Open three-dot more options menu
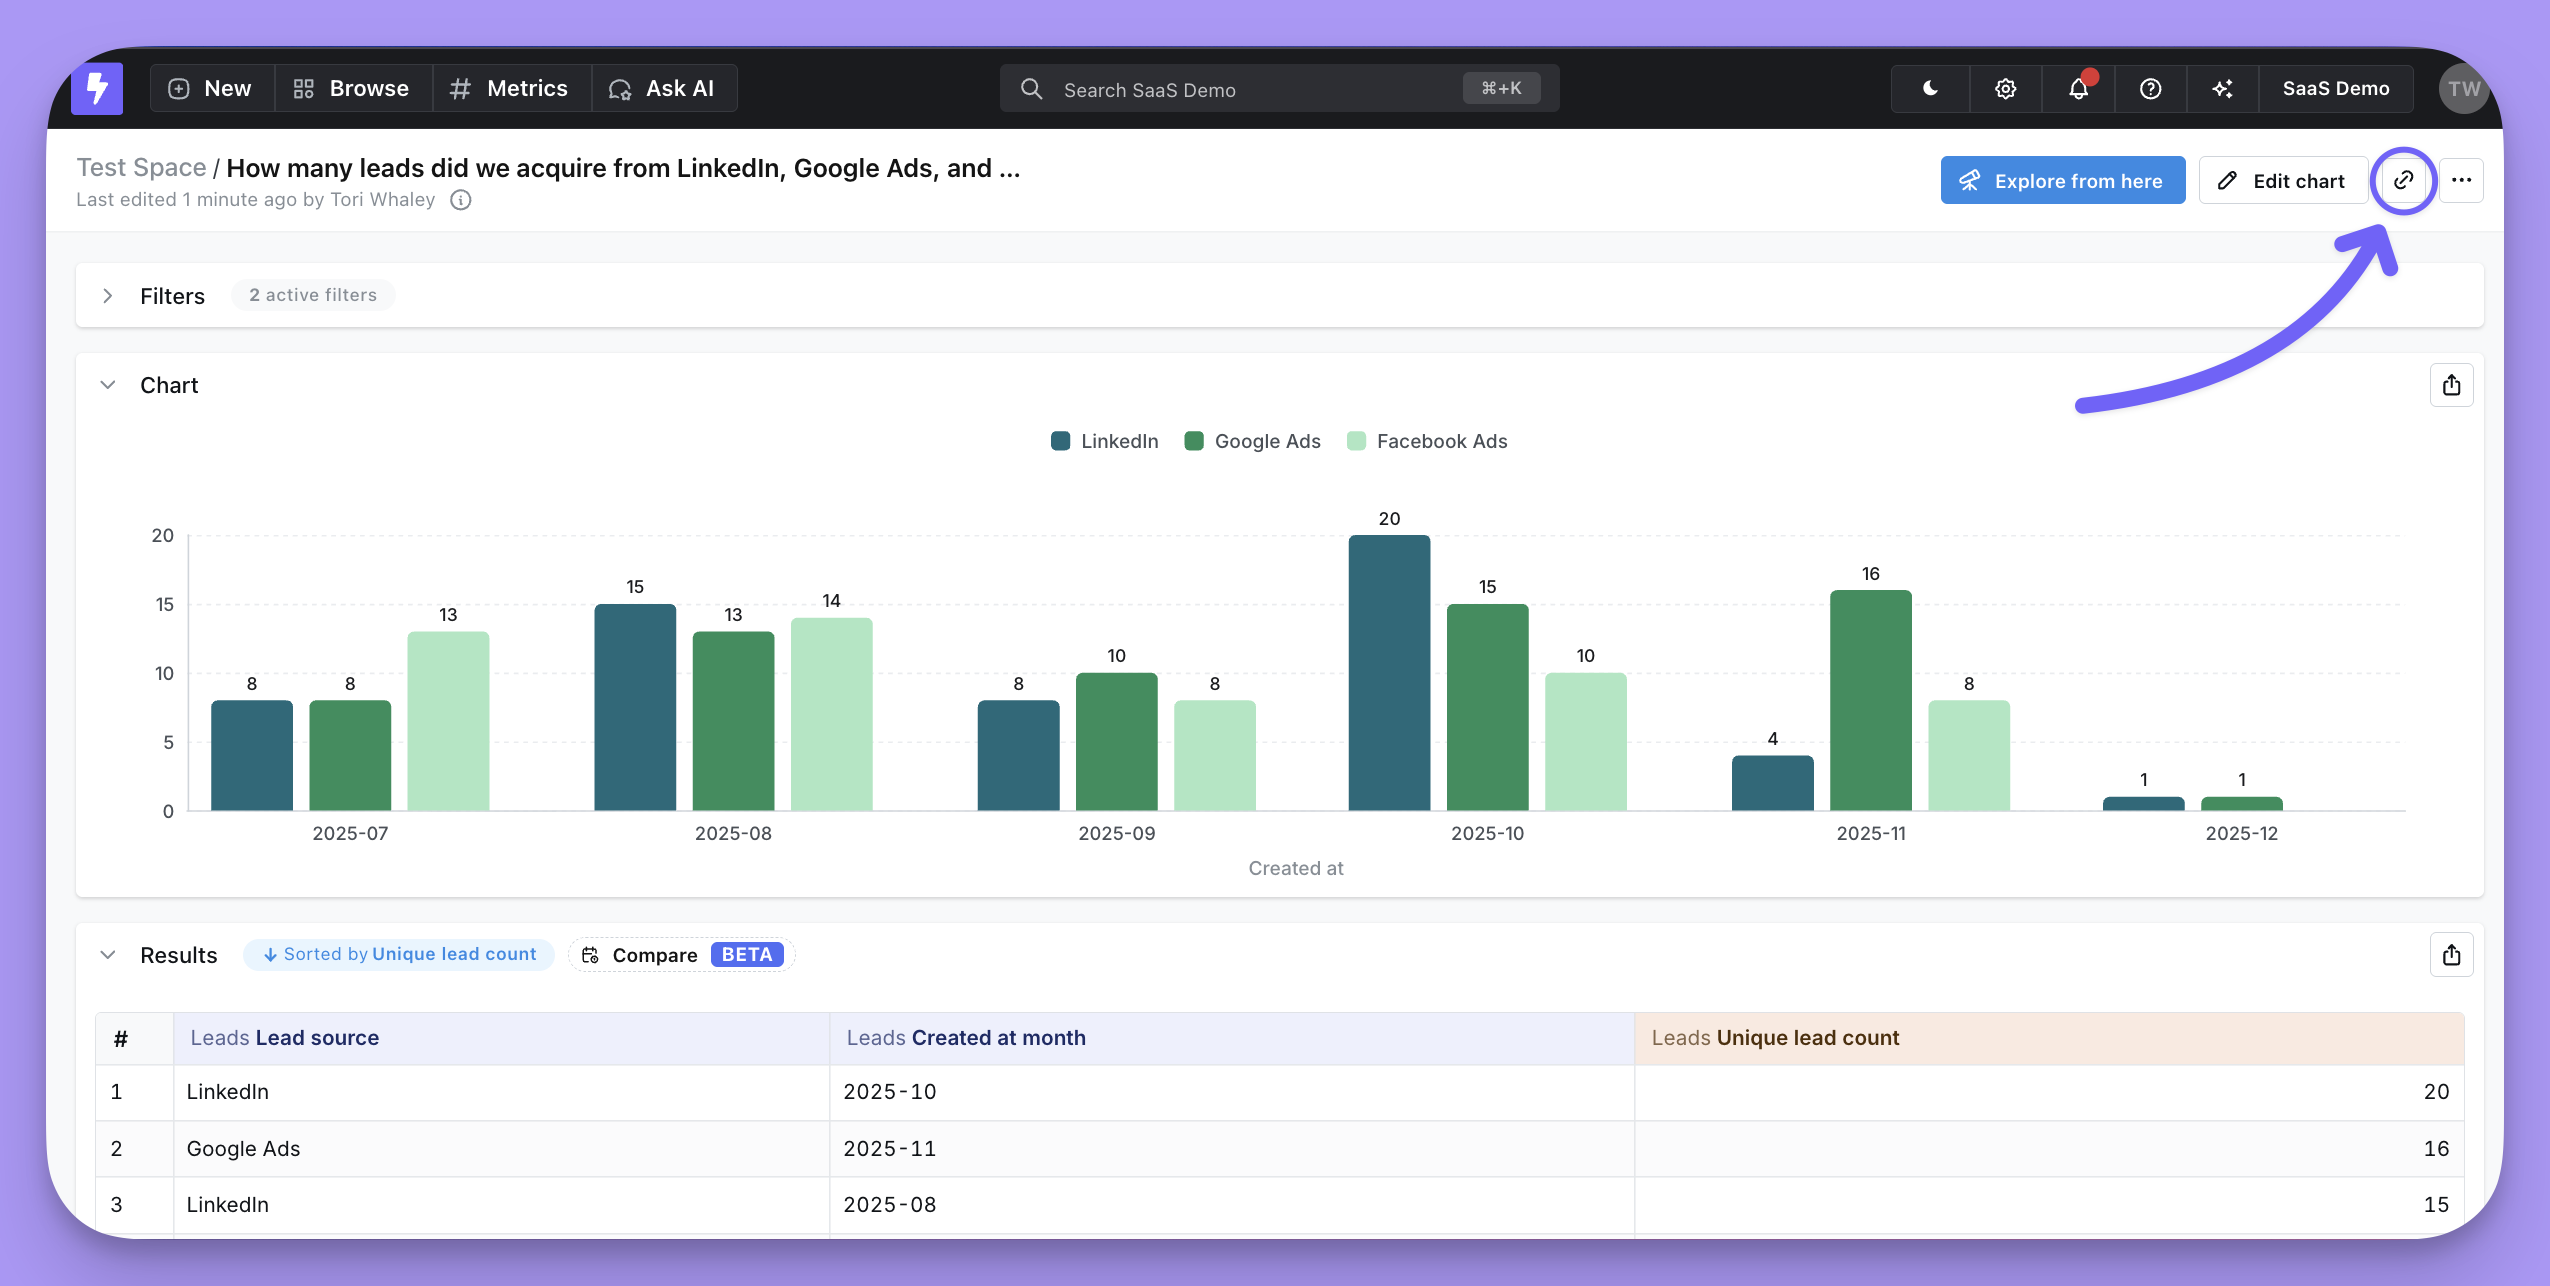Screen dimensions: 2550x1286 pyautogui.click(x=2462, y=180)
